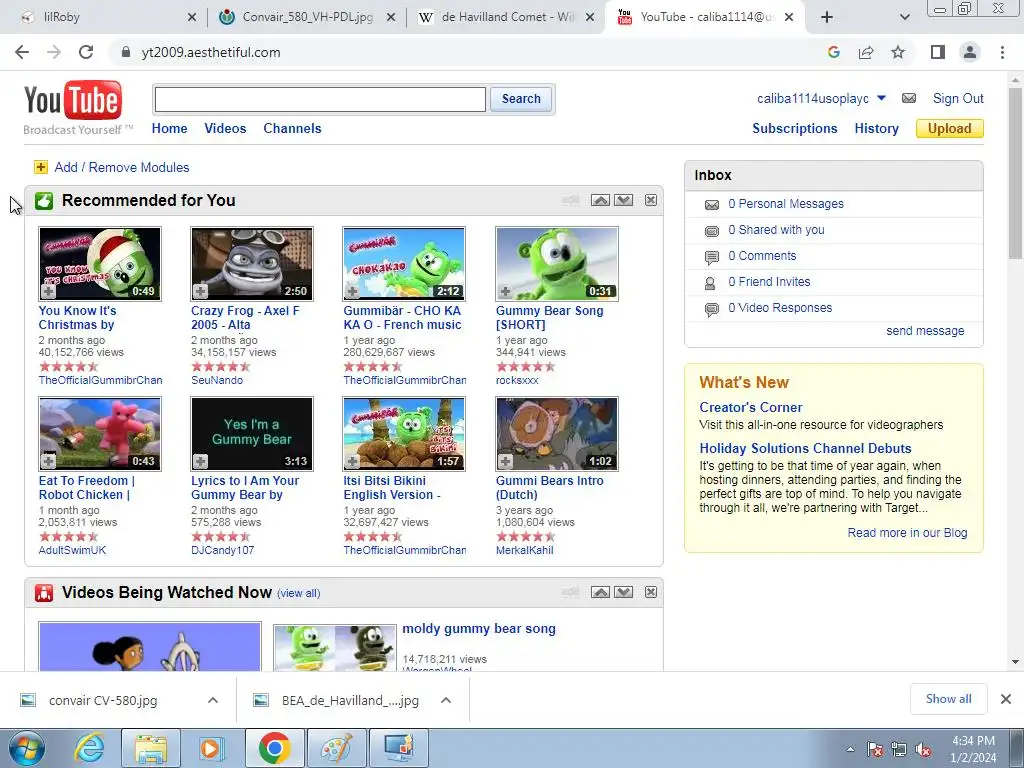
Task: Open Read more in our Blog
Action: click(907, 533)
